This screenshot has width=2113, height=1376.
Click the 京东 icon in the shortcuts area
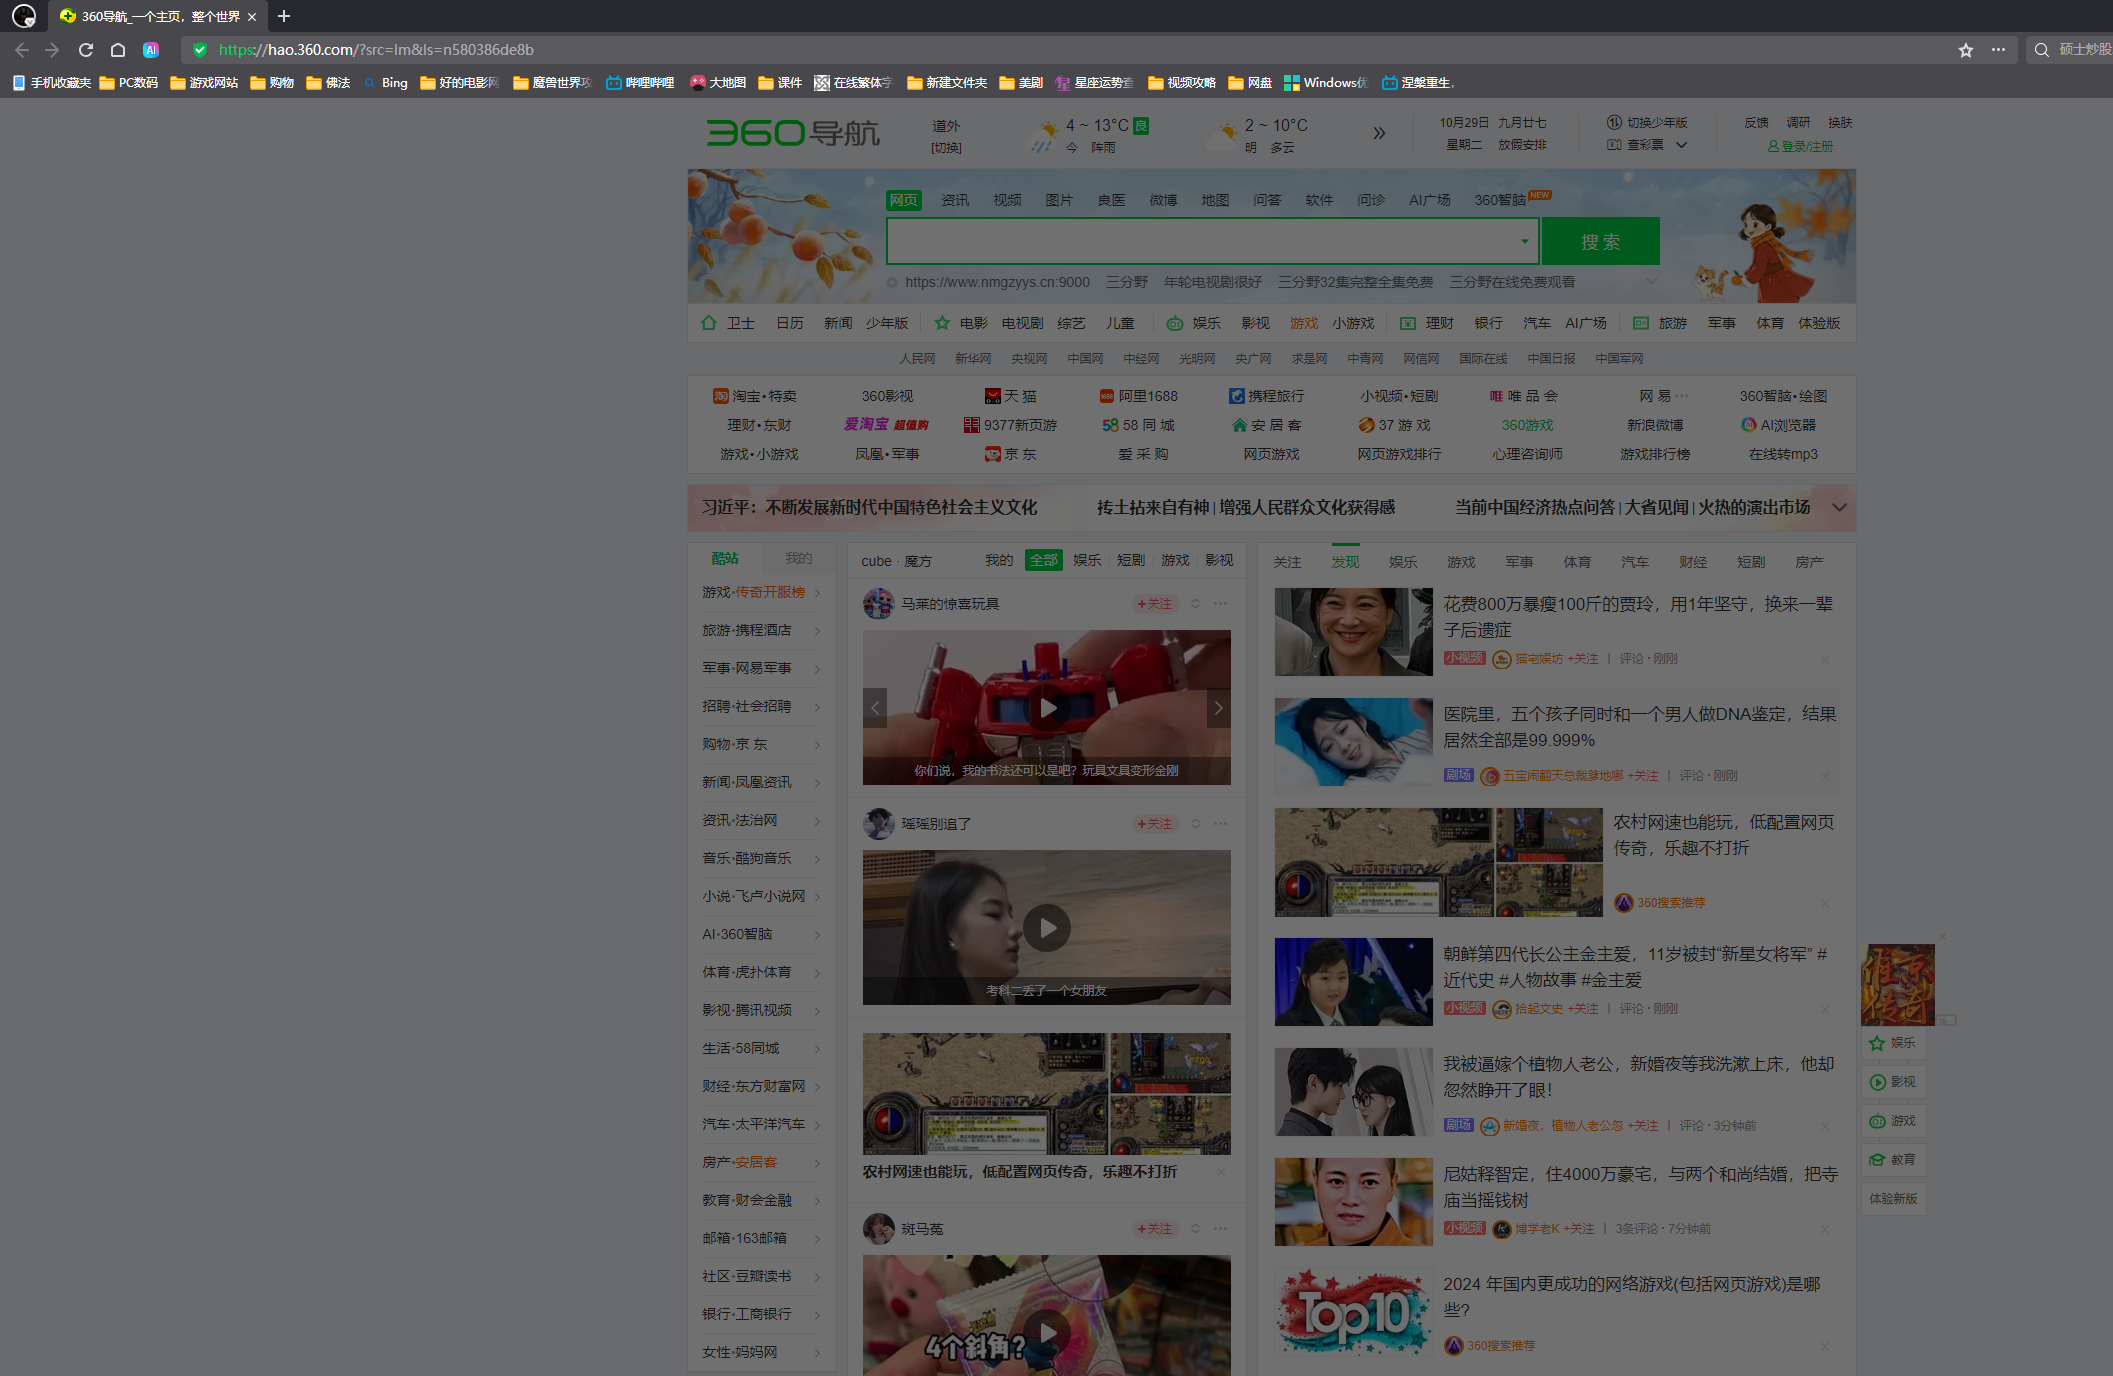click(992, 454)
